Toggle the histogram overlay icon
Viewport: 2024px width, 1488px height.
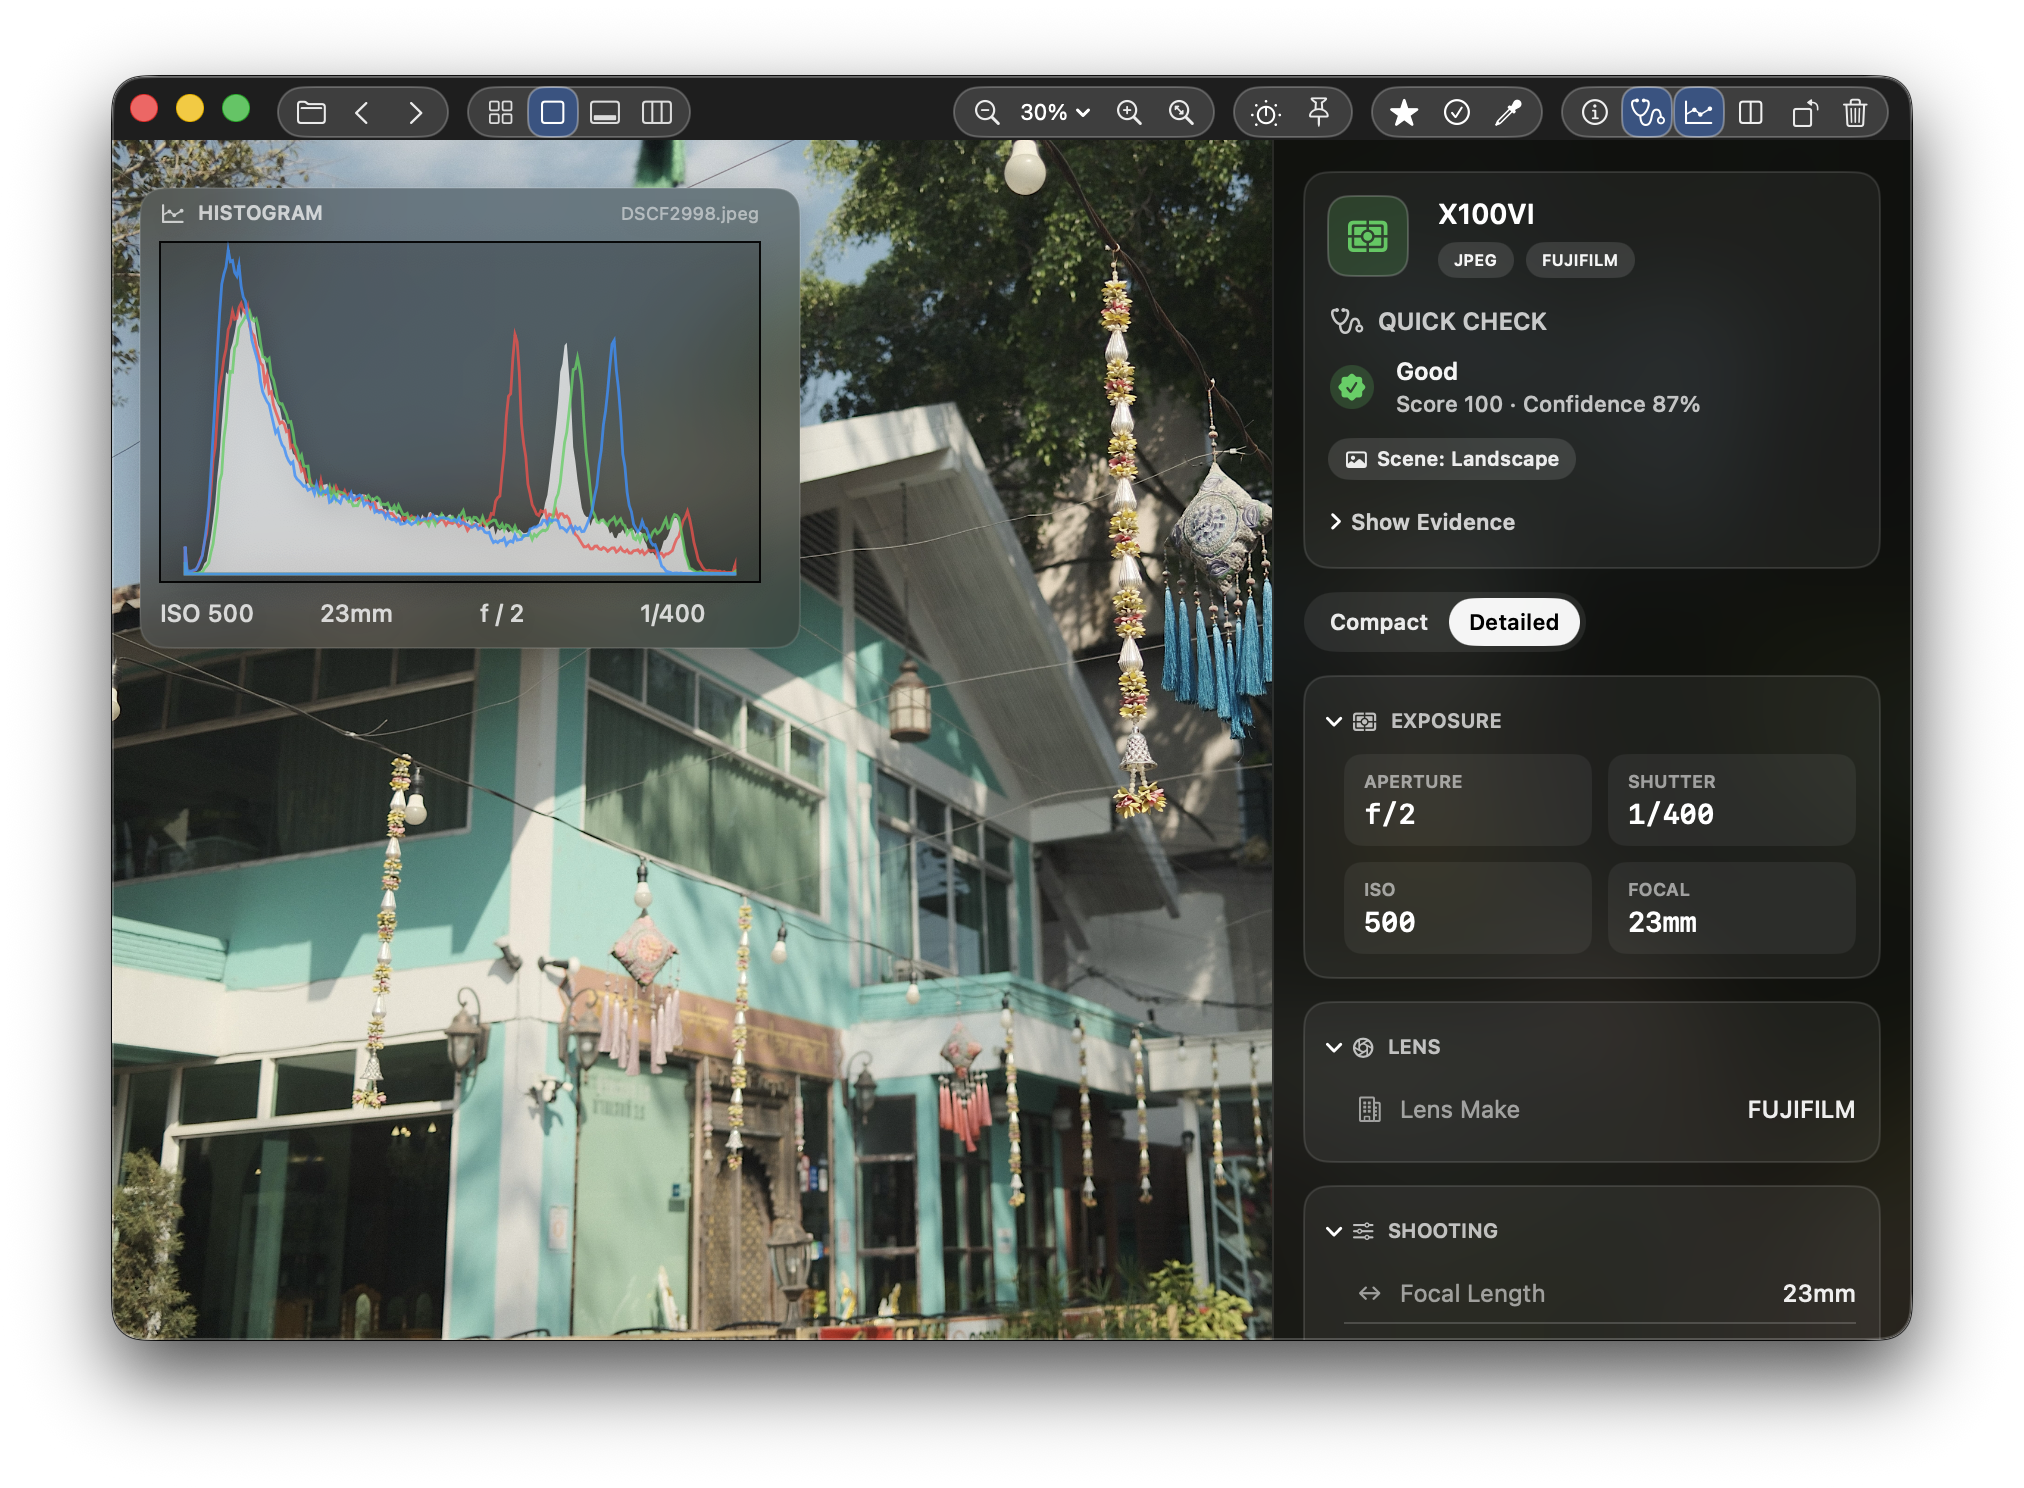coord(1698,112)
